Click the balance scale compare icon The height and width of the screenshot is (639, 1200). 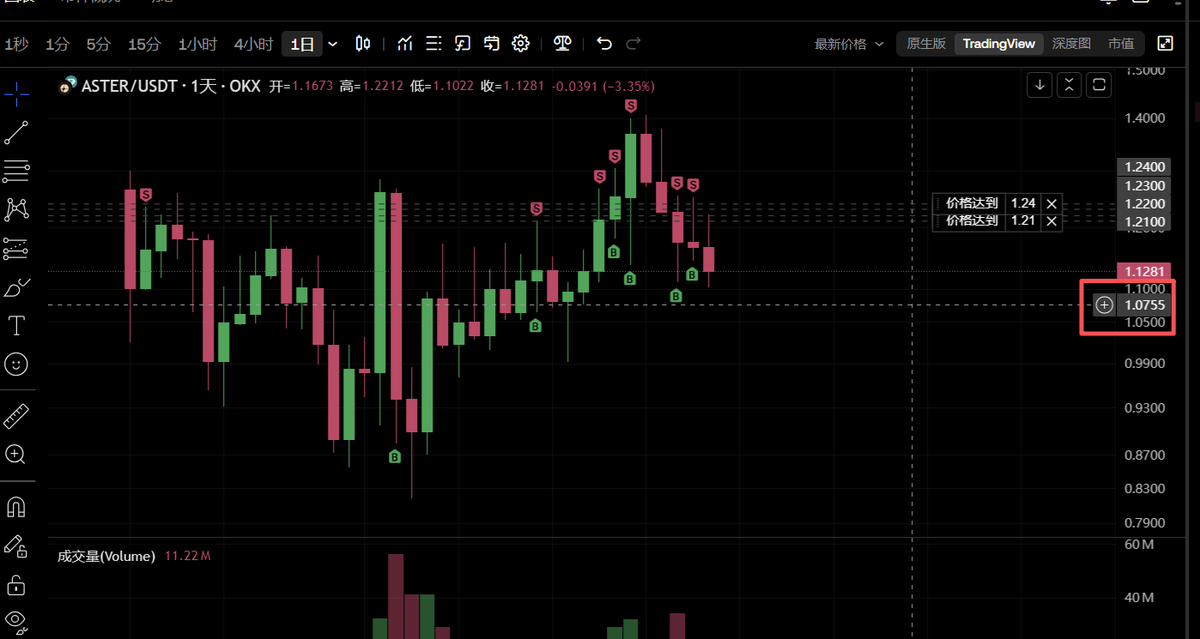pos(563,44)
